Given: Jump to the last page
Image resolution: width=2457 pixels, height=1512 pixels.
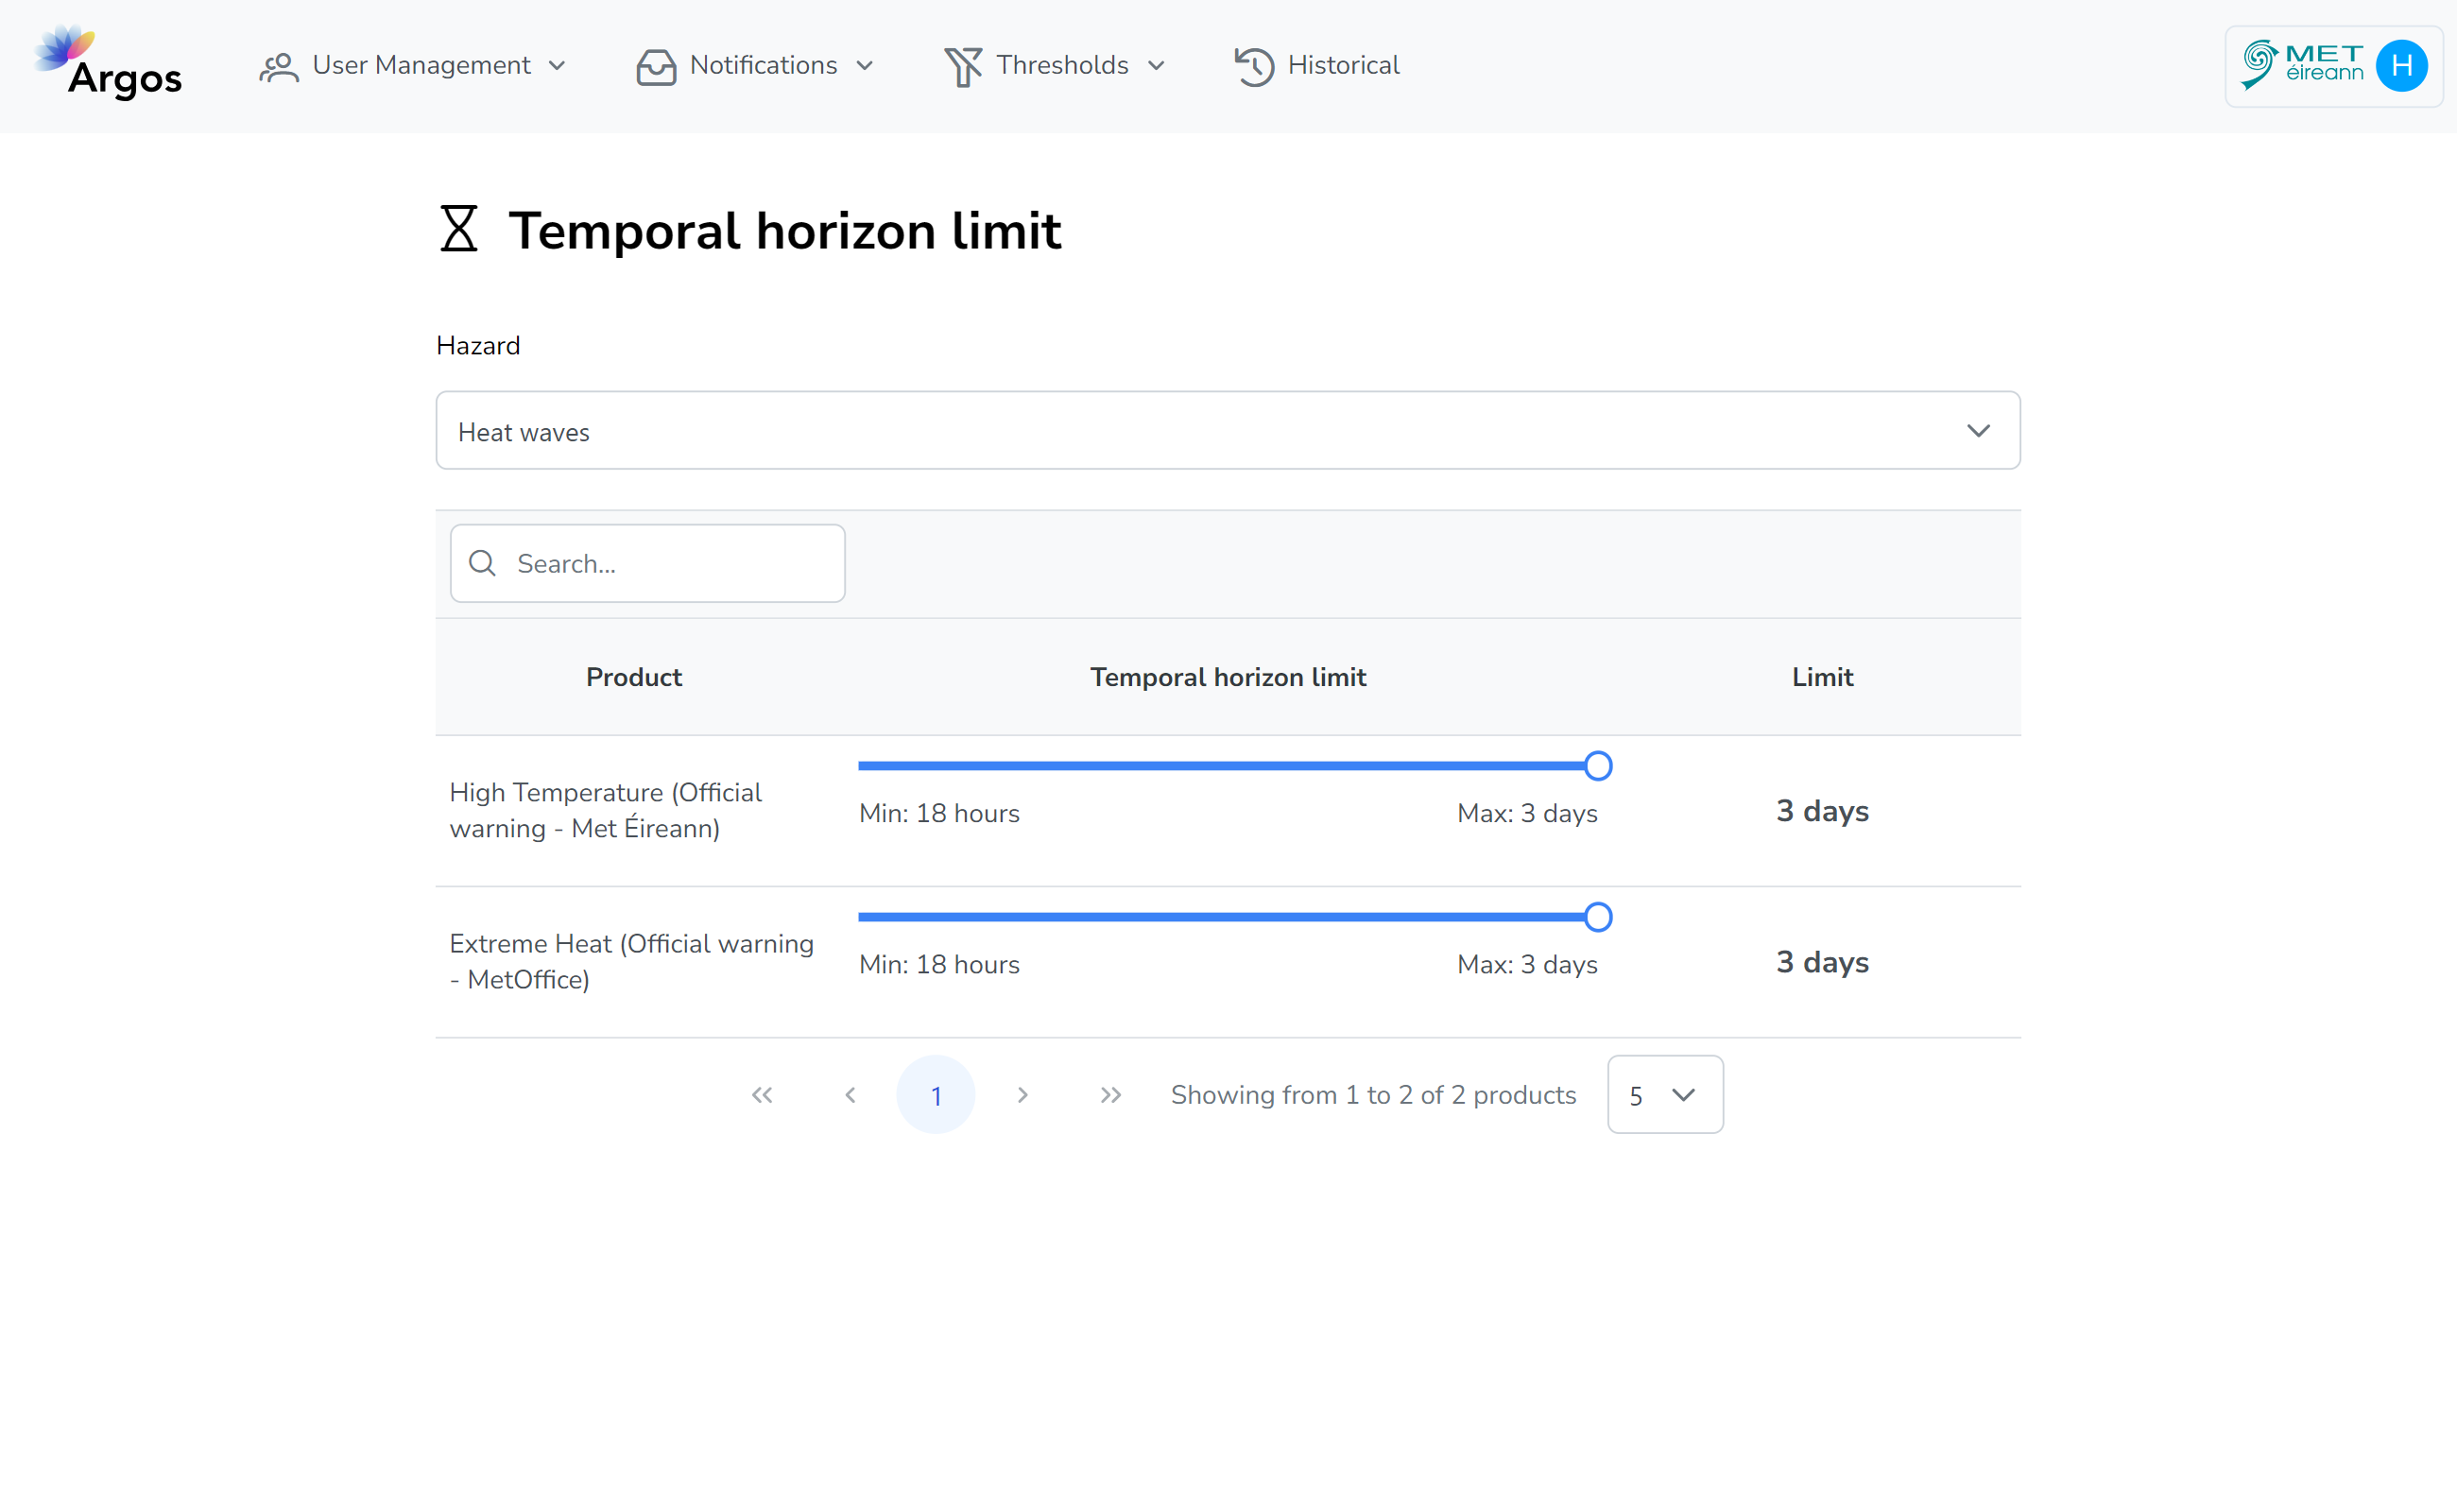Looking at the screenshot, I should (x=1110, y=1095).
